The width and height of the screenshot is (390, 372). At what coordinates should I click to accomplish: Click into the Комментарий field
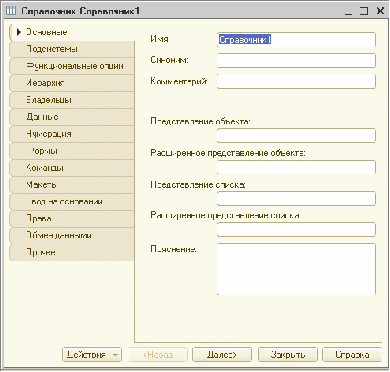[296, 81]
